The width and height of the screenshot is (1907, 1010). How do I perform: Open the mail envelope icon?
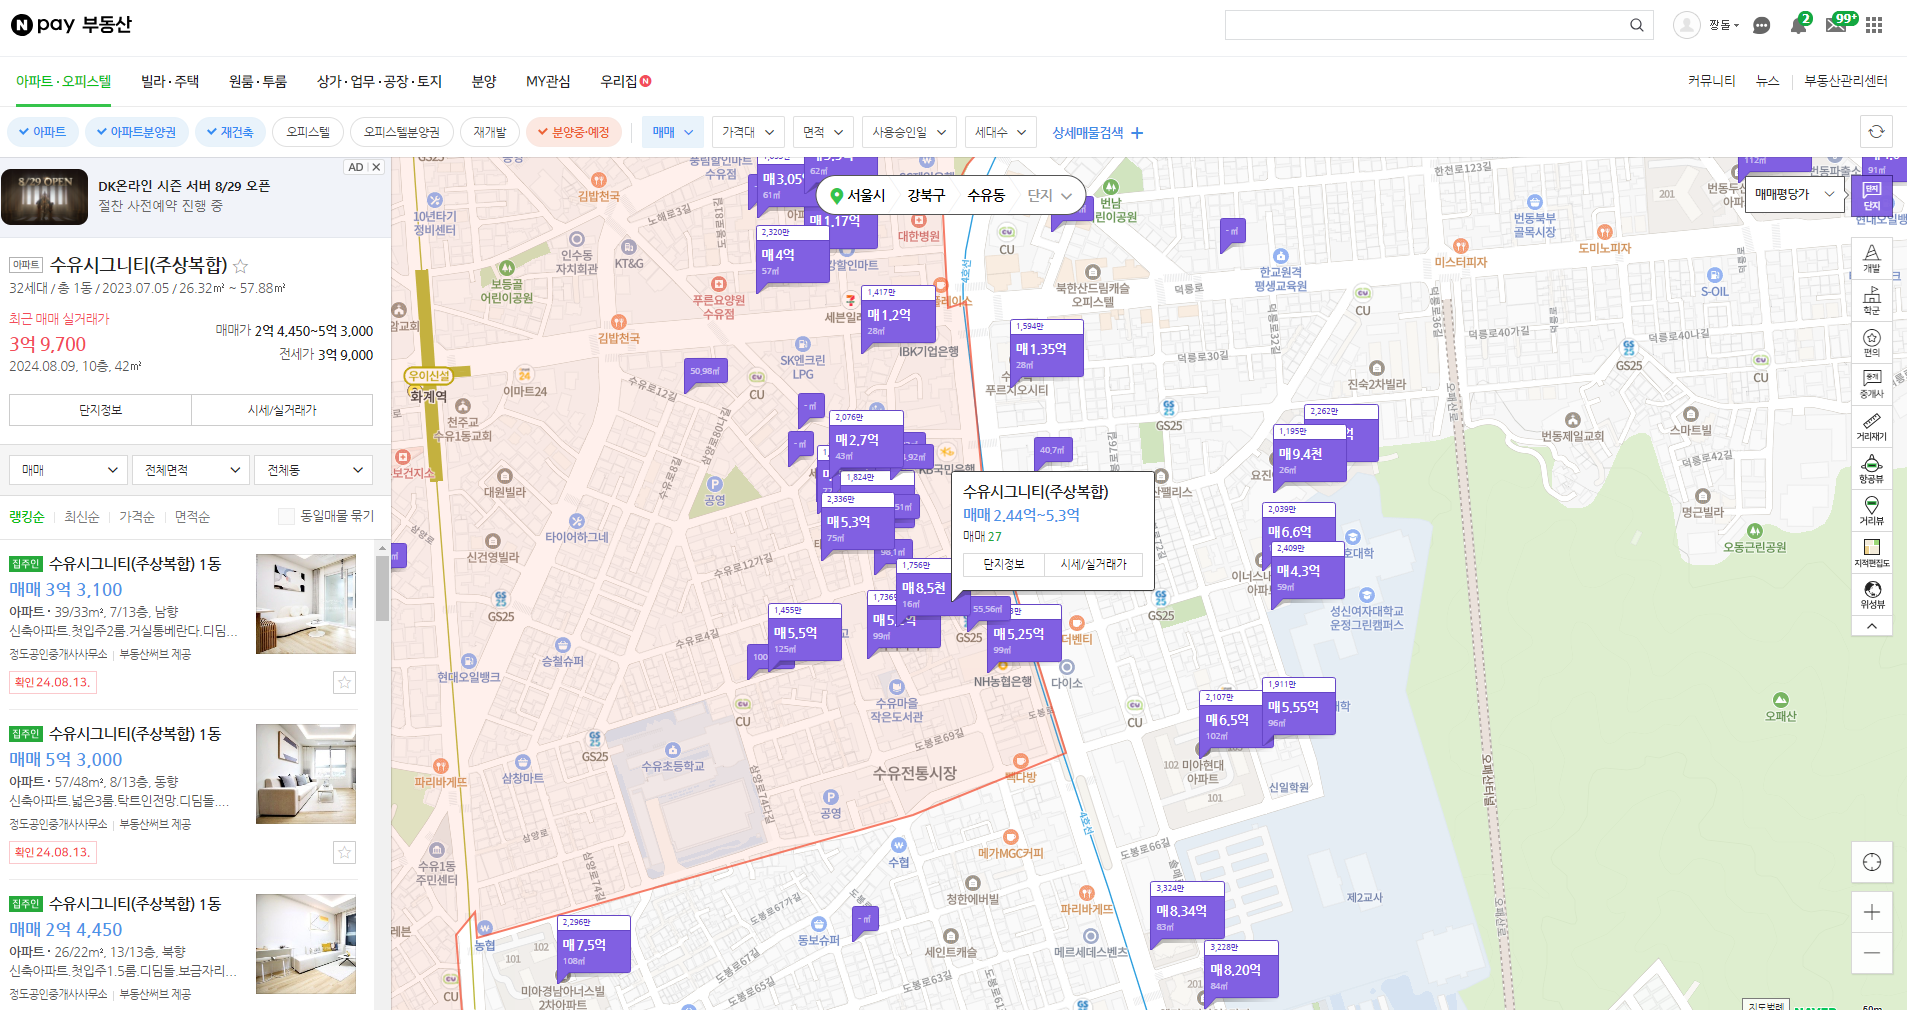1836,24
